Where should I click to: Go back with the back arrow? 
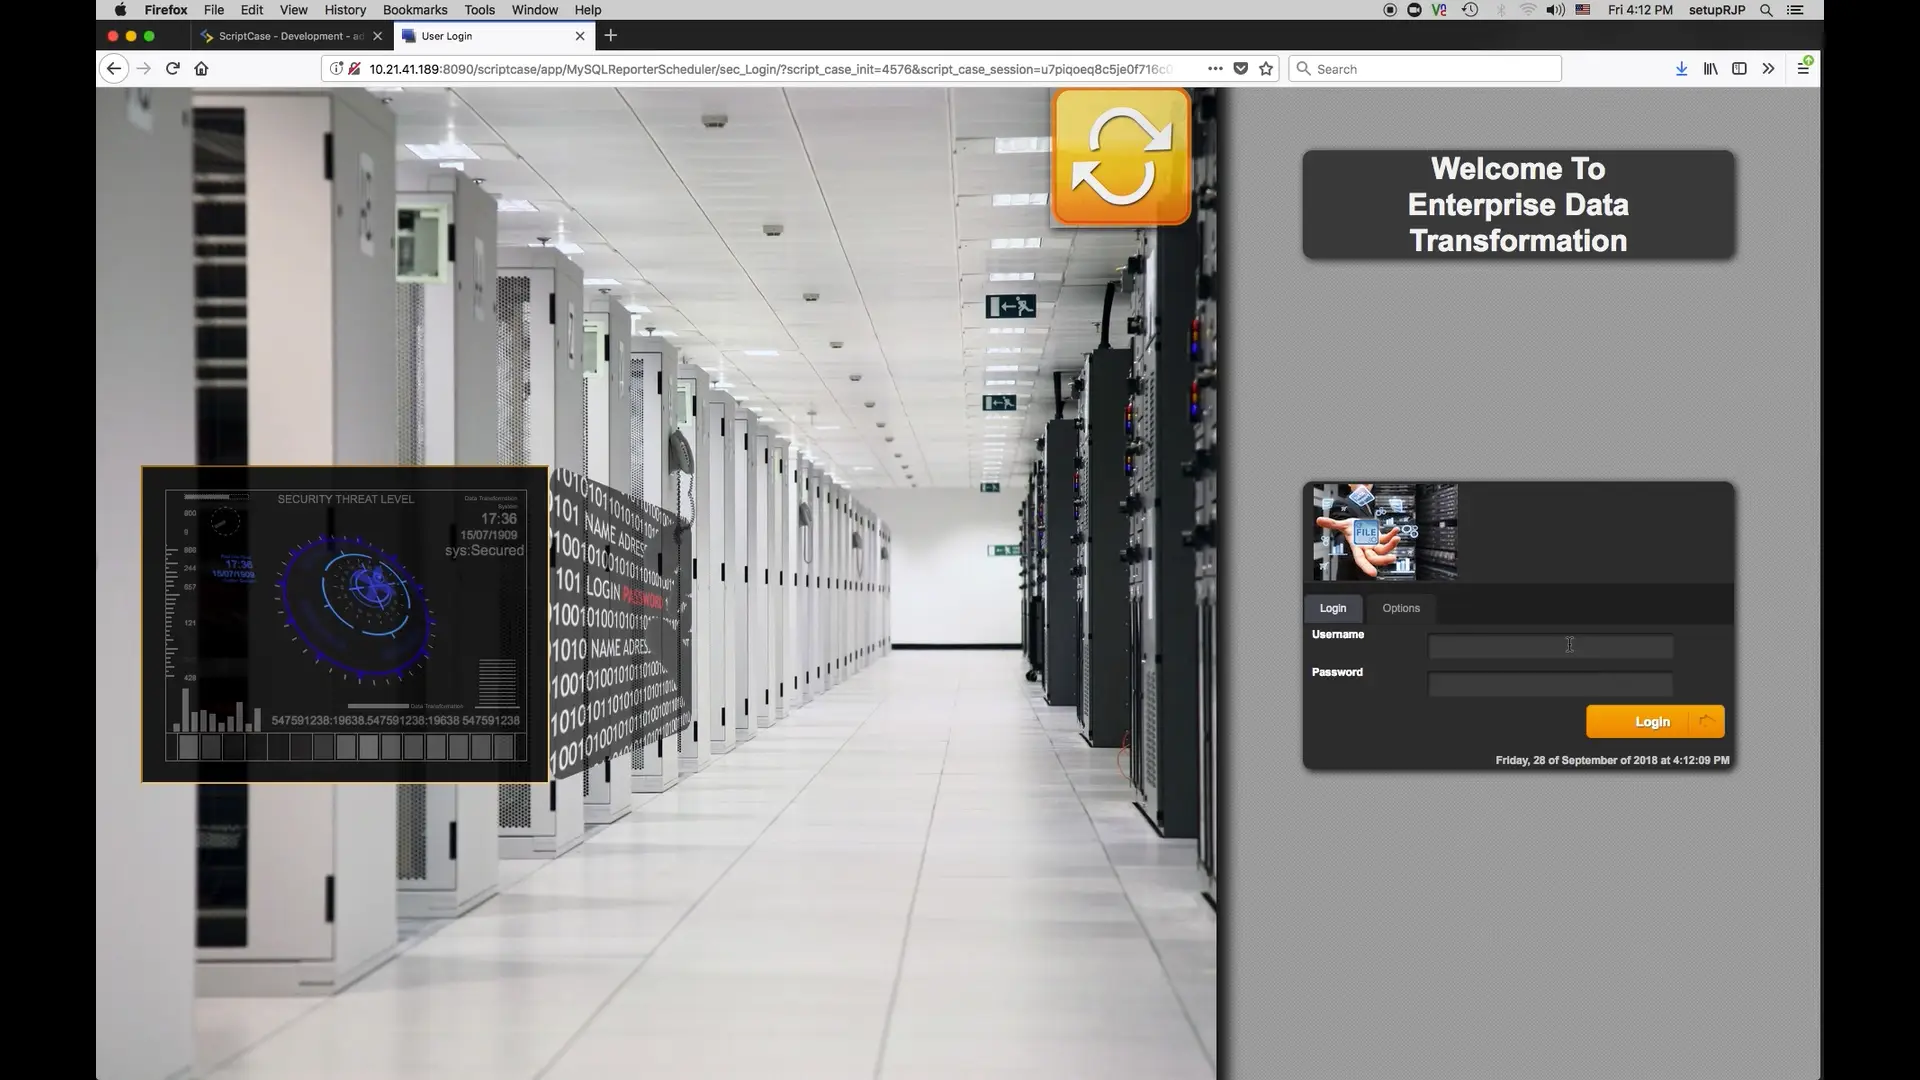(114, 68)
